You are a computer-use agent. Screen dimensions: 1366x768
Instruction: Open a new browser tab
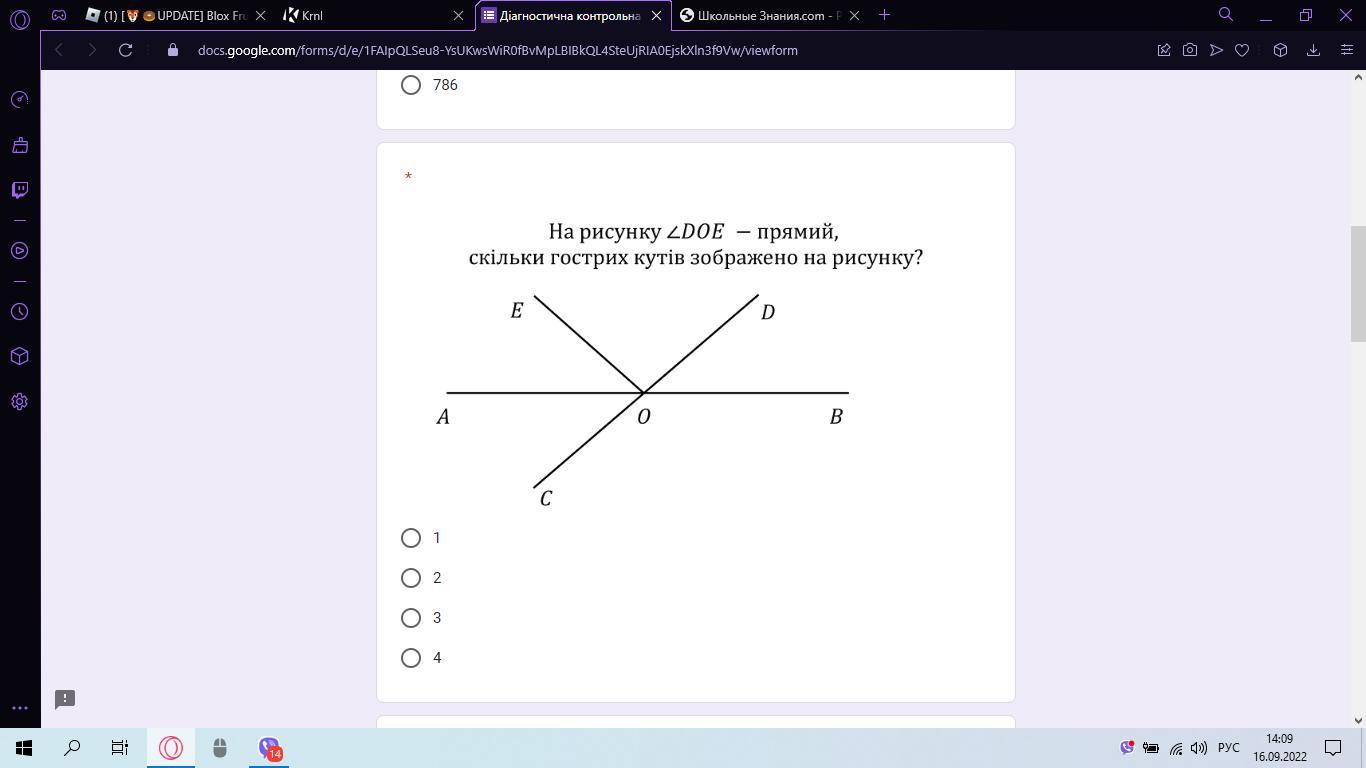(884, 15)
